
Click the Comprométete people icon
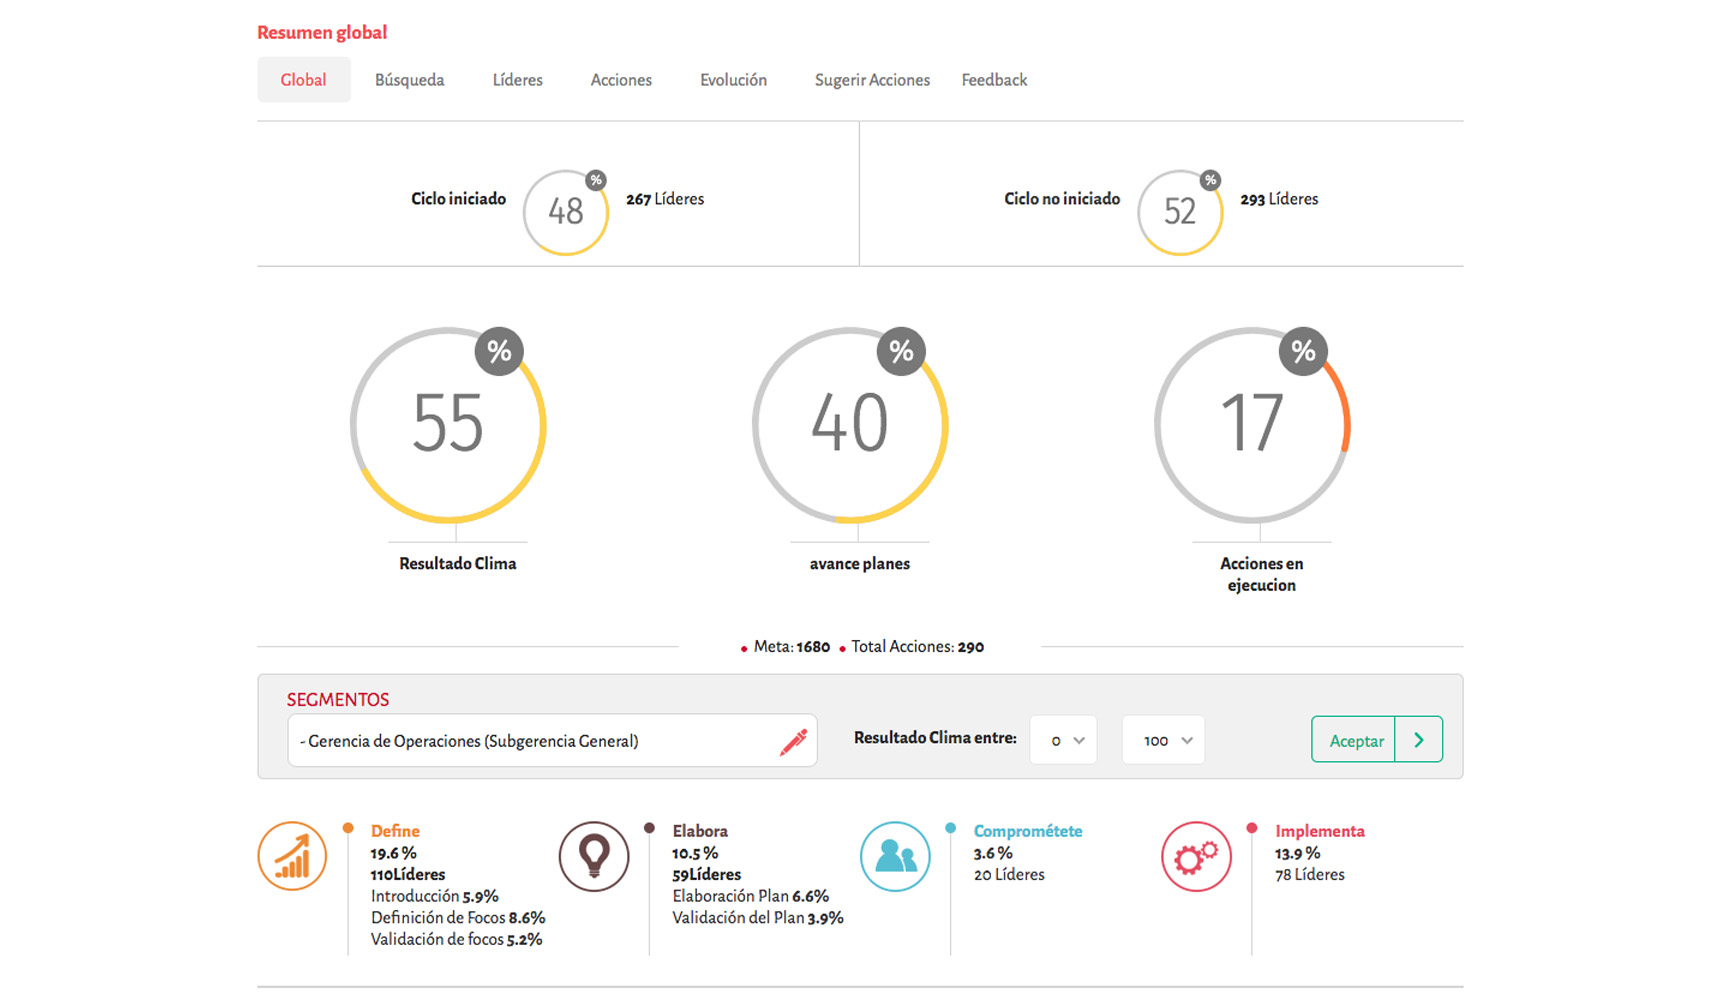pos(895,857)
